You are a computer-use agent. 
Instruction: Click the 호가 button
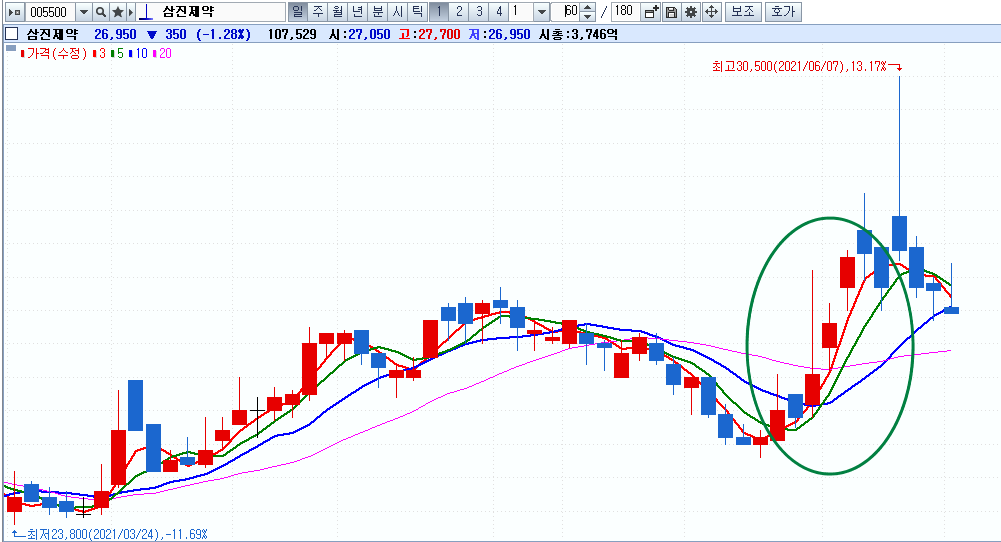(x=783, y=11)
